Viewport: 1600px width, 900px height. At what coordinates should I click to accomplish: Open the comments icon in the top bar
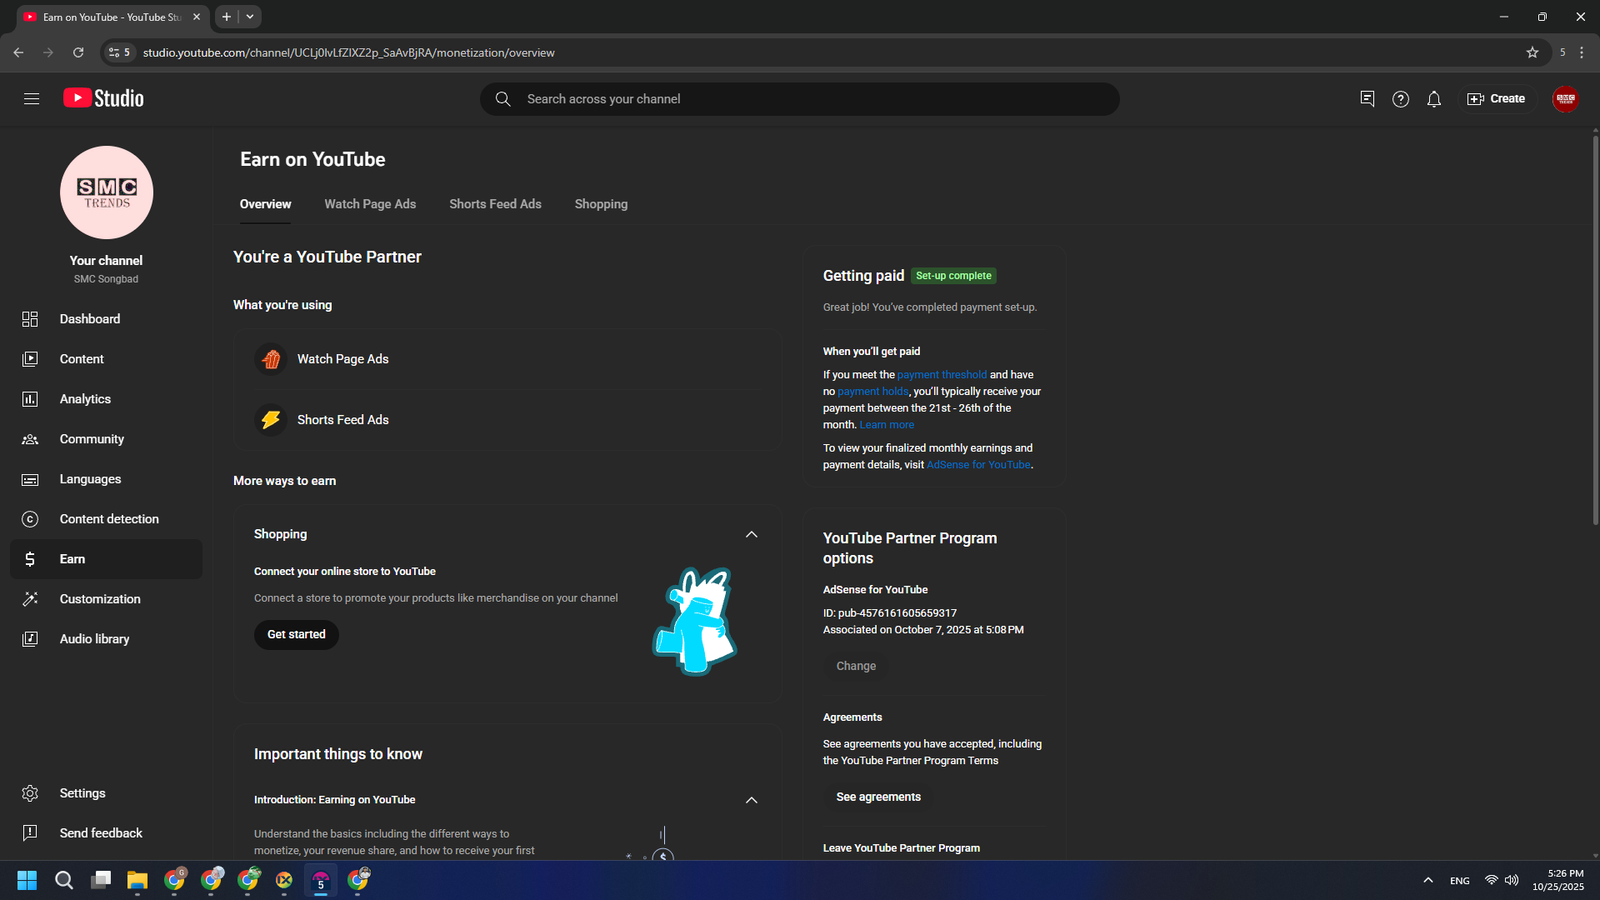[1367, 99]
